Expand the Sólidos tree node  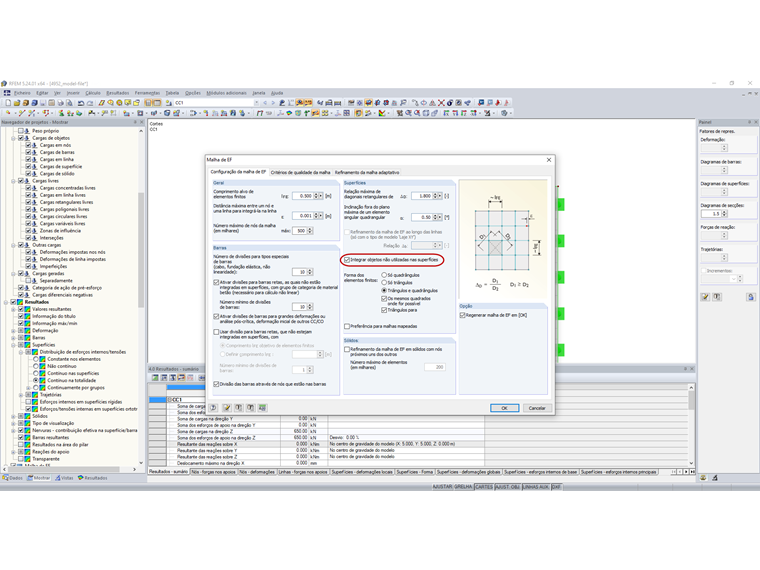[13, 416]
